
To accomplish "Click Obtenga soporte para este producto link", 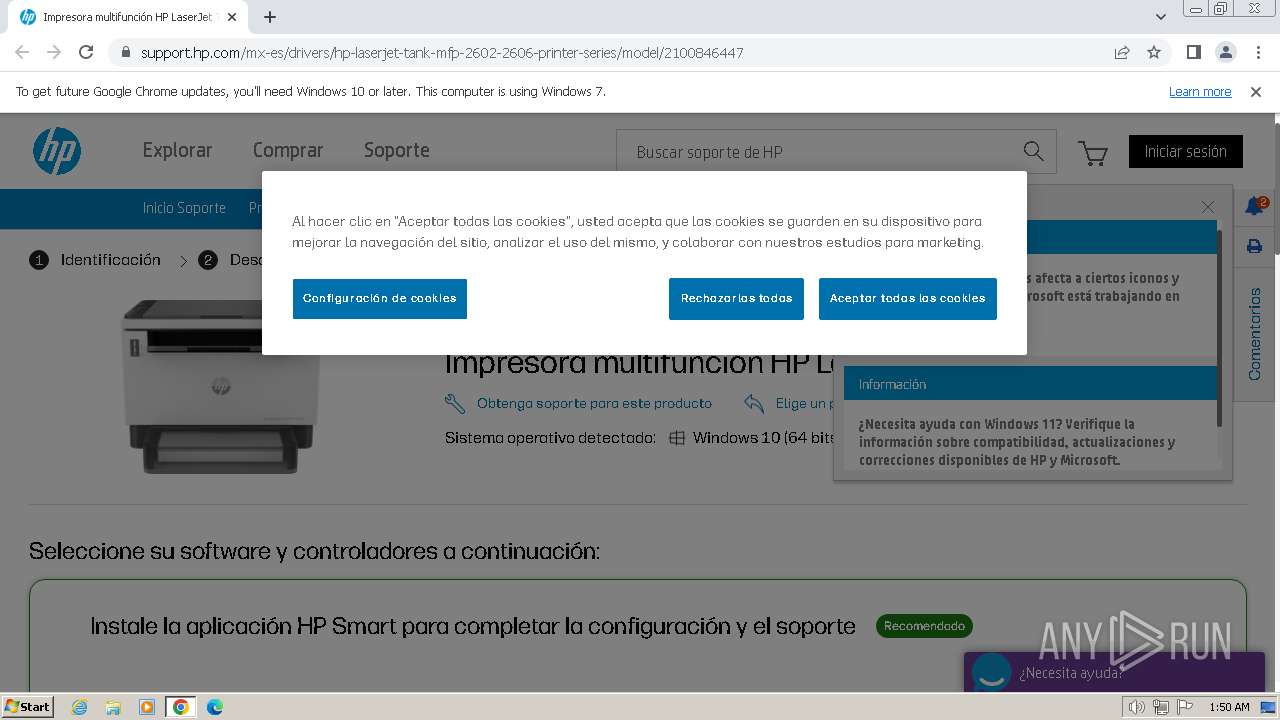I will (x=594, y=403).
